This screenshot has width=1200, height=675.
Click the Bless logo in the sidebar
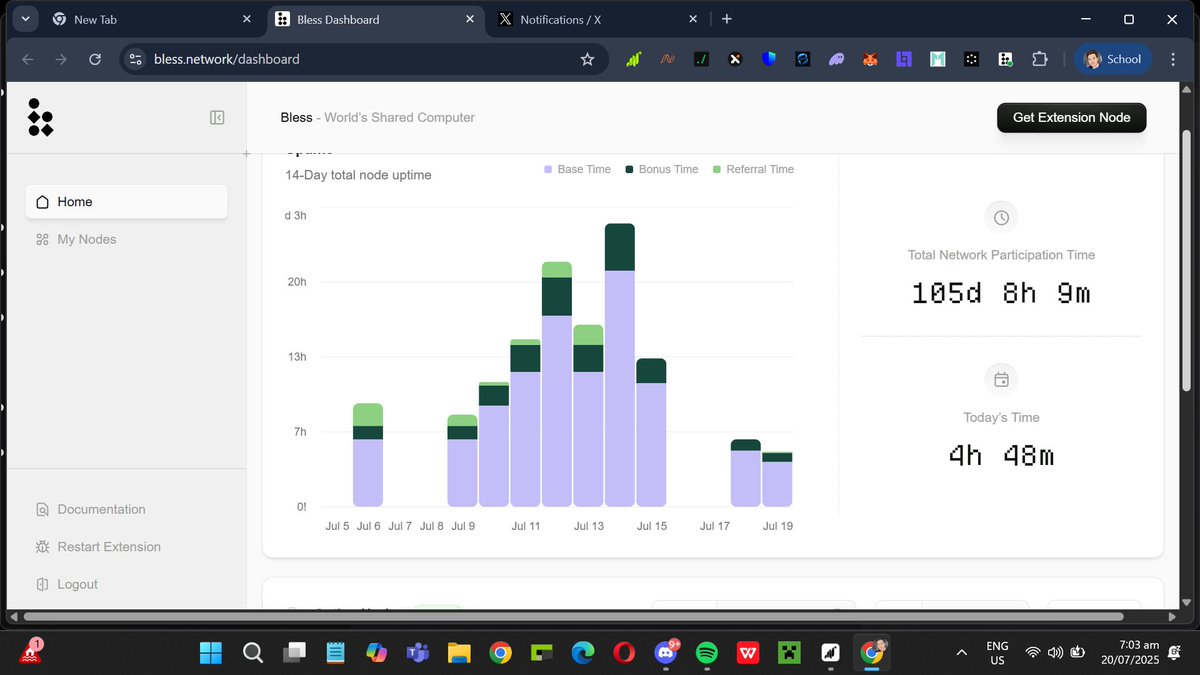[x=40, y=117]
